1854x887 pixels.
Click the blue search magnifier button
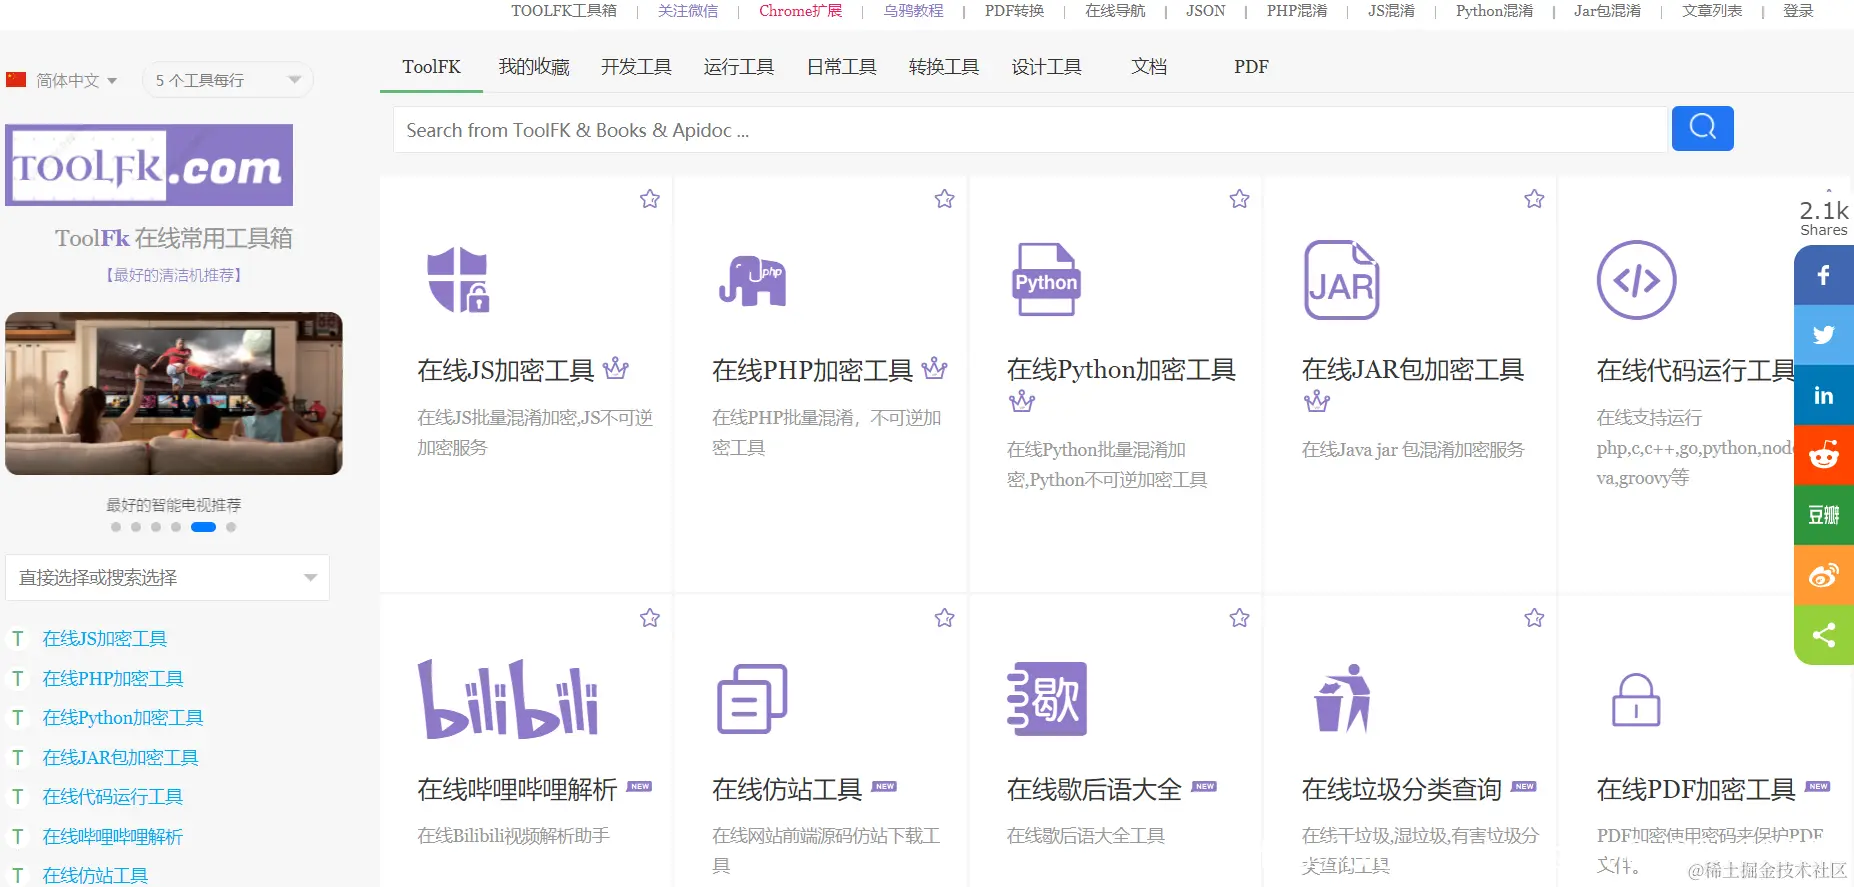pos(1702,128)
